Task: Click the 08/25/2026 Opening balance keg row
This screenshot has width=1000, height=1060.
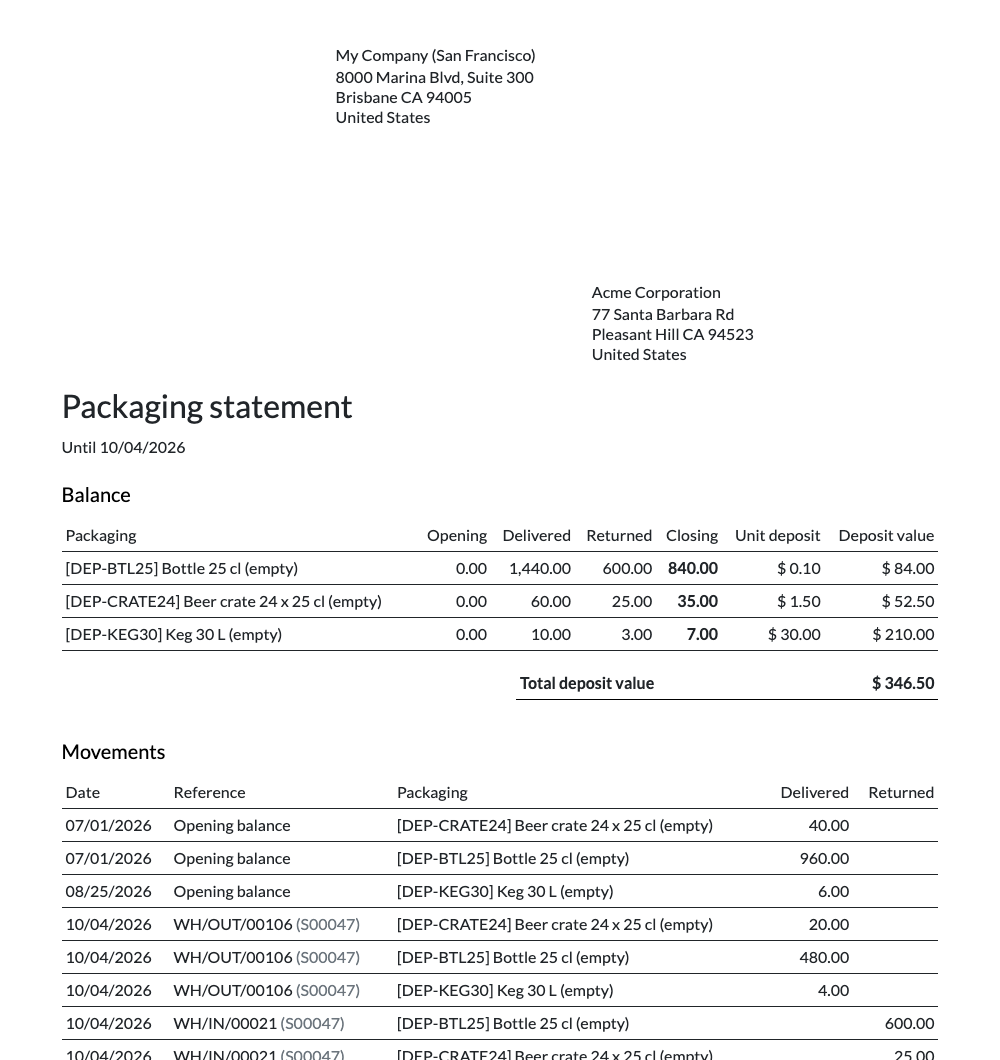Action: [500, 892]
